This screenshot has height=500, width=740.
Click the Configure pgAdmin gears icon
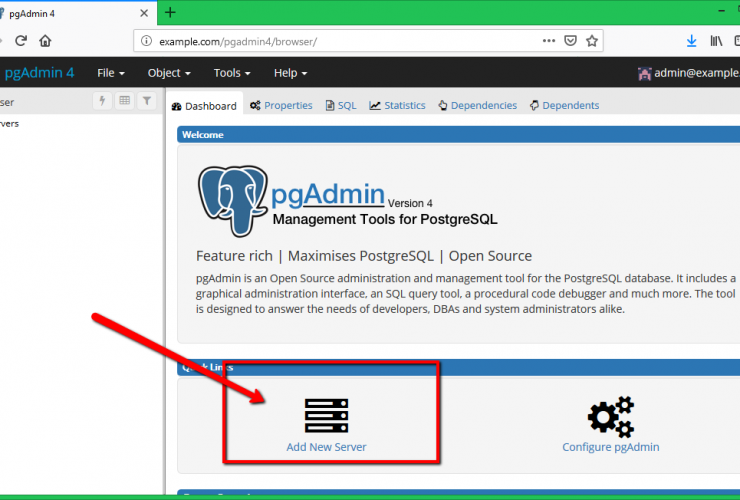(x=610, y=415)
